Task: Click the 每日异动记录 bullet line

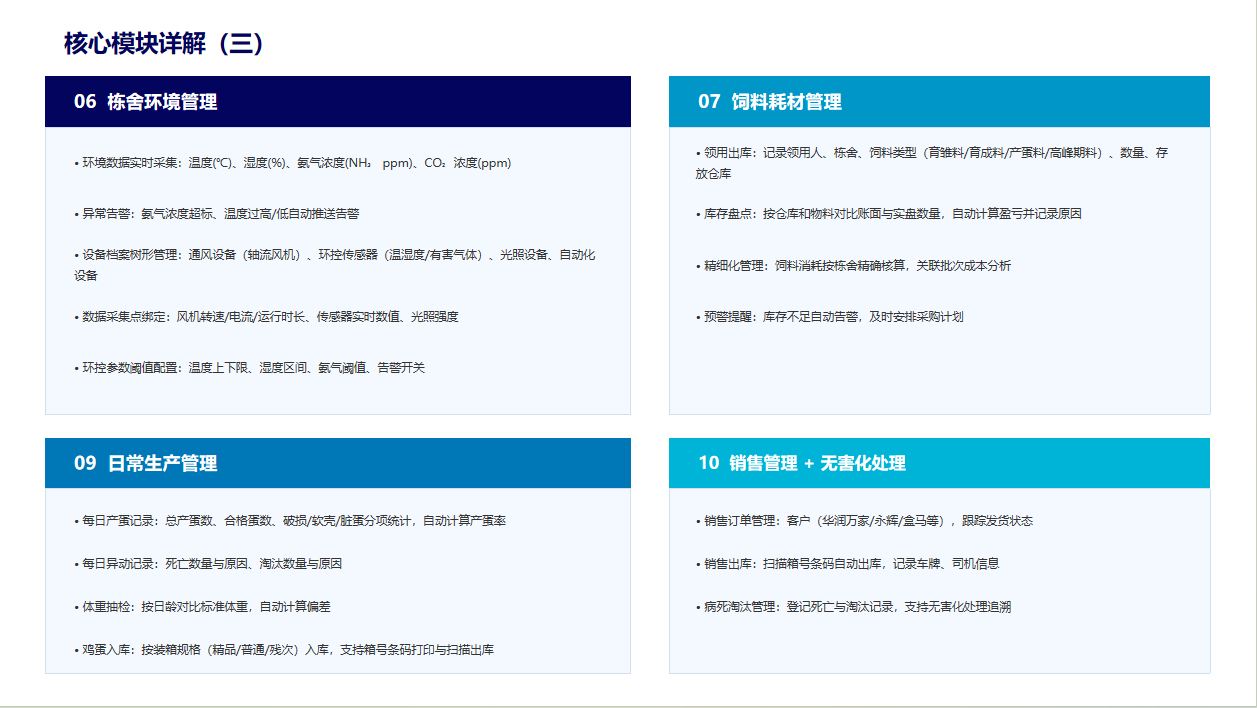Action: click(x=208, y=564)
